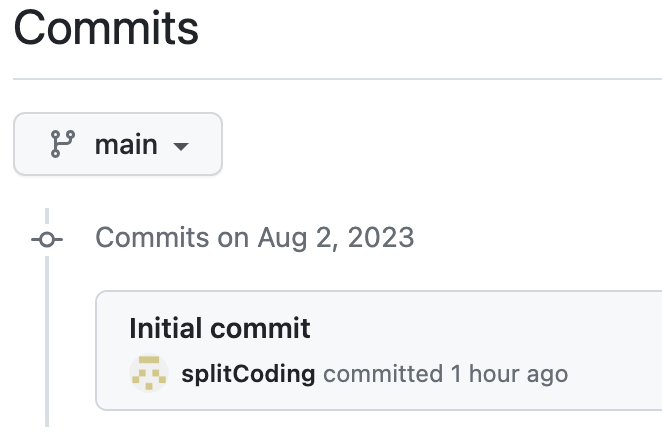
Task: Click the "main" branch name label
Action: pos(126,145)
